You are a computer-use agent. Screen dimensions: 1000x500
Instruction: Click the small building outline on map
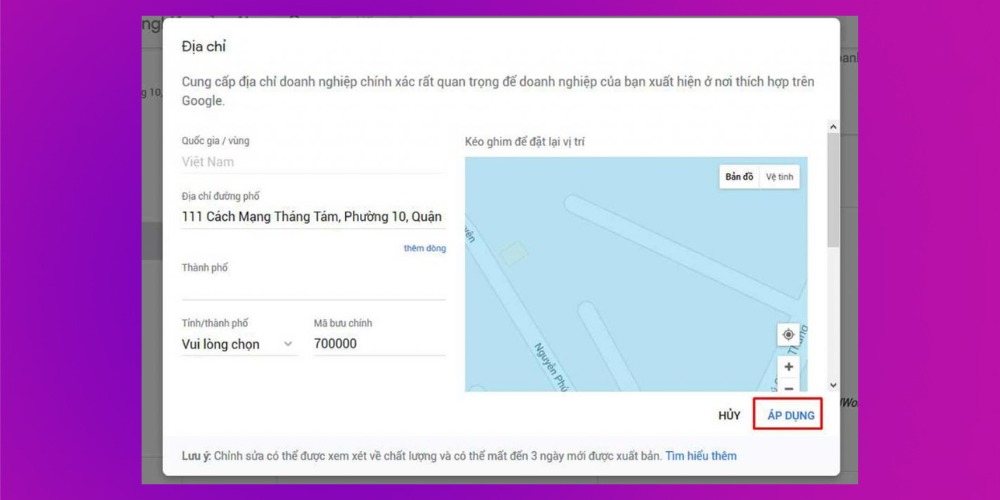point(512,255)
